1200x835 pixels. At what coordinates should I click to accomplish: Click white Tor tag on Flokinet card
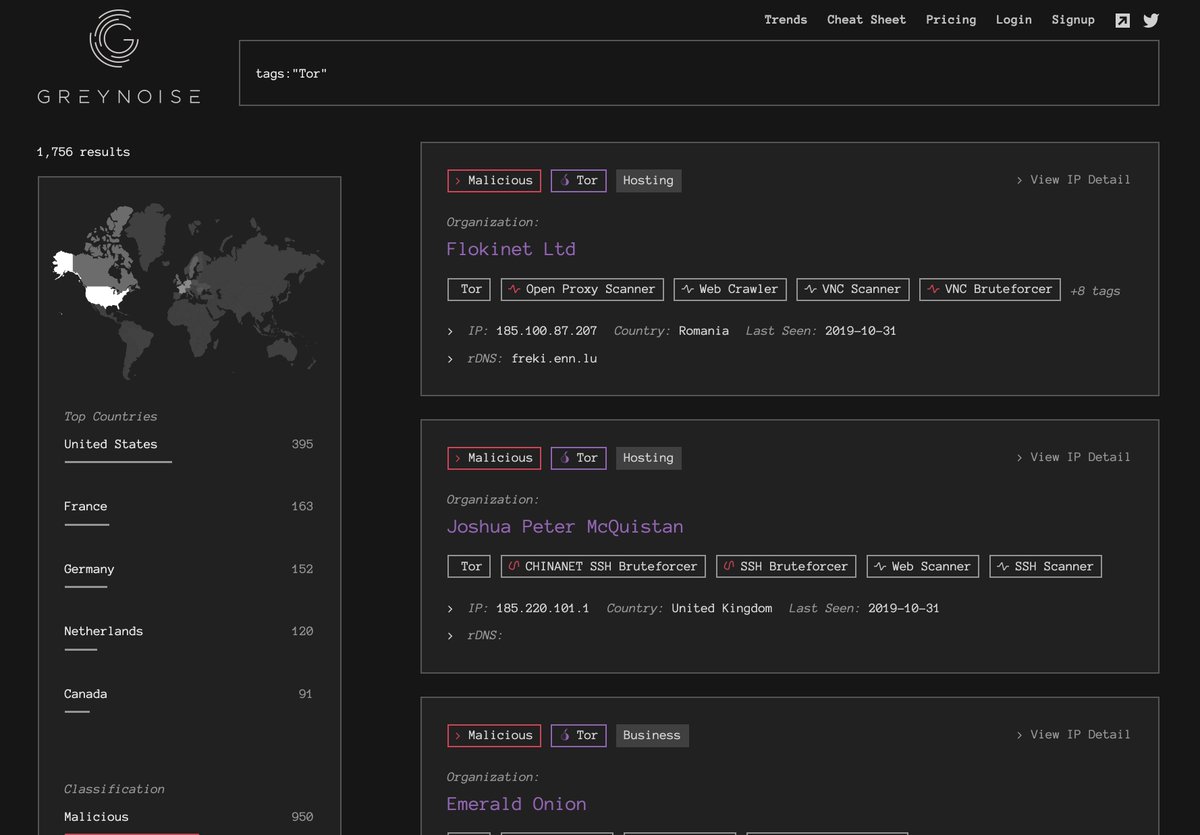point(470,289)
